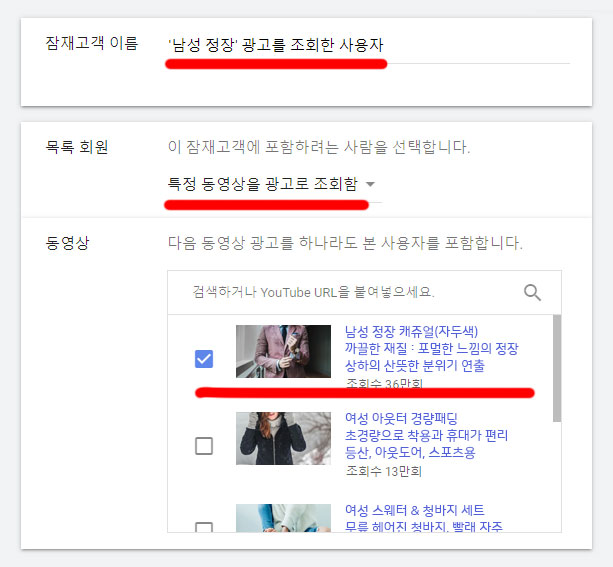Click the video list scrollbar thumb
Screen dimensions: 613x567
point(557,368)
